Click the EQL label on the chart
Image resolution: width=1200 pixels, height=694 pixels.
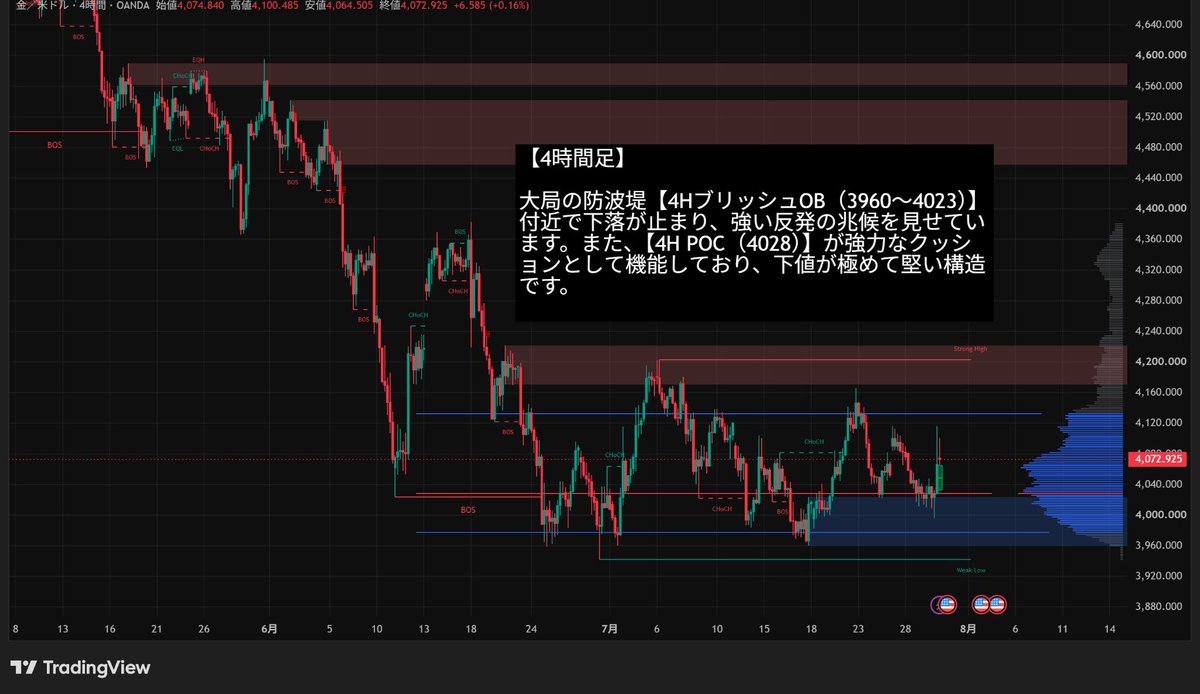[177, 148]
